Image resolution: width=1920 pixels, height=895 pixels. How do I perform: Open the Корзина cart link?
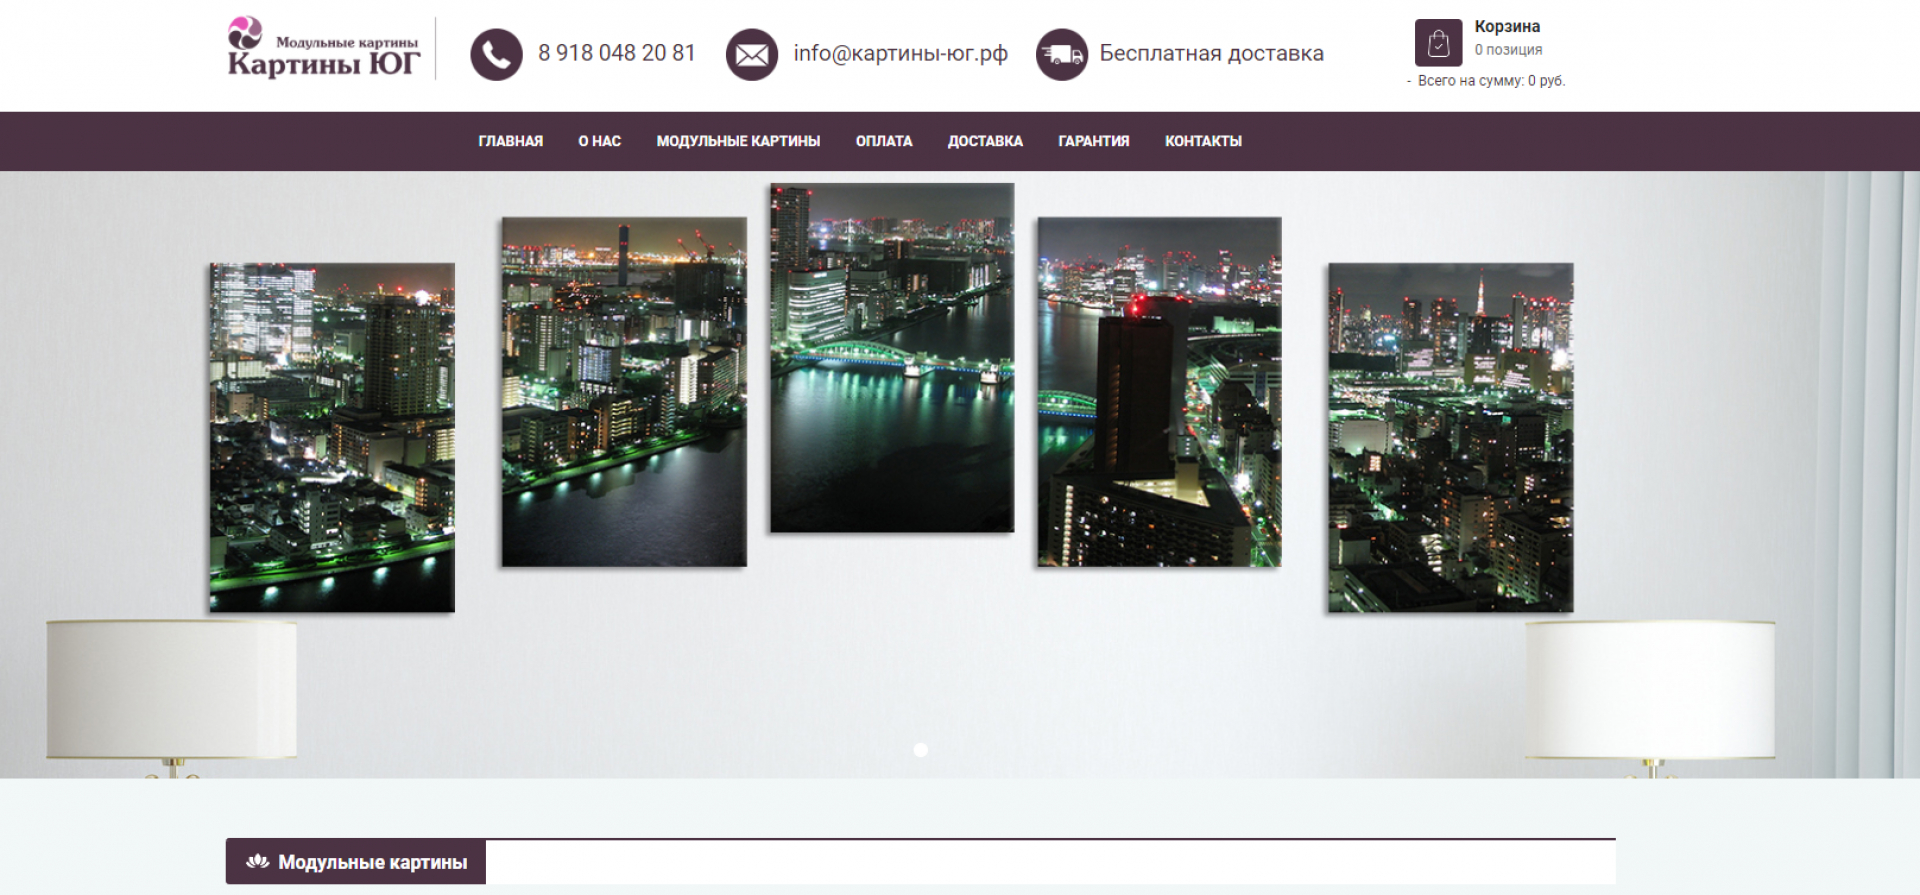[x=1507, y=27]
